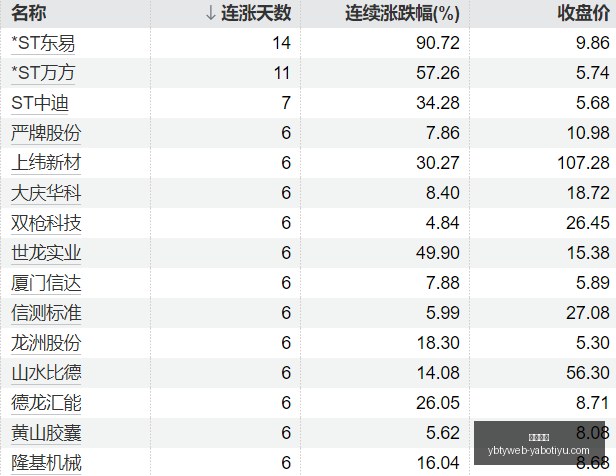This screenshot has height=476, width=616.
Task: Select the 8.40 percentage cell
Action: tap(443, 193)
